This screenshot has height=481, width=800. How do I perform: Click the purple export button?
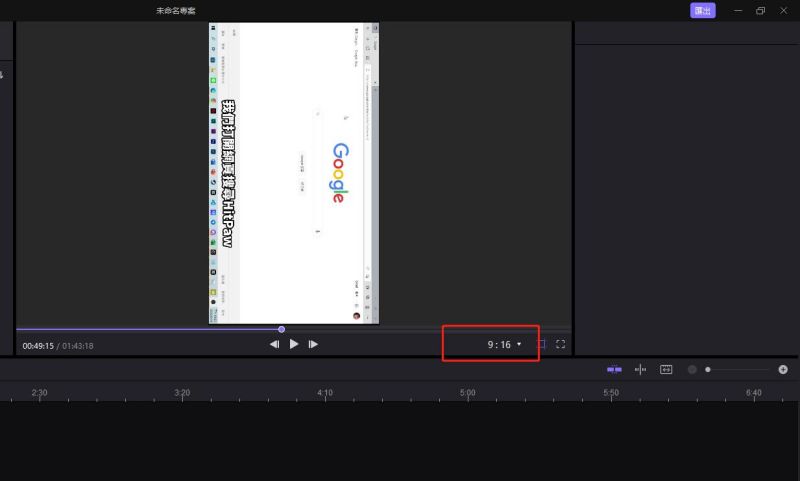pos(703,10)
